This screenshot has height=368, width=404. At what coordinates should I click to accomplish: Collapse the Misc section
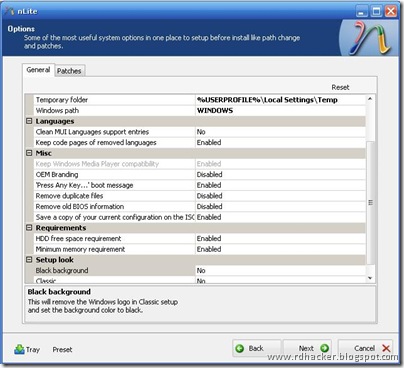(x=29, y=153)
